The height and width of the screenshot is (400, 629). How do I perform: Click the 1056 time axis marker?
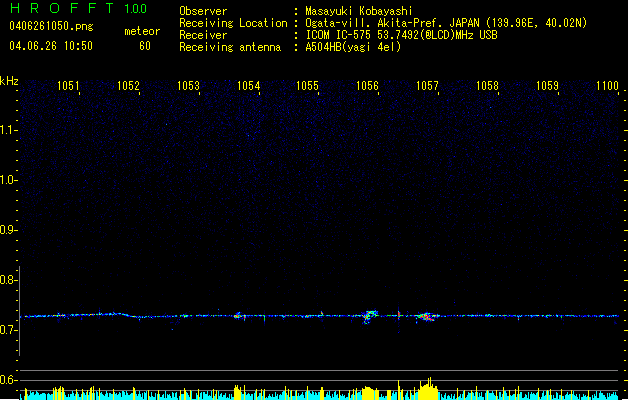[367, 86]
